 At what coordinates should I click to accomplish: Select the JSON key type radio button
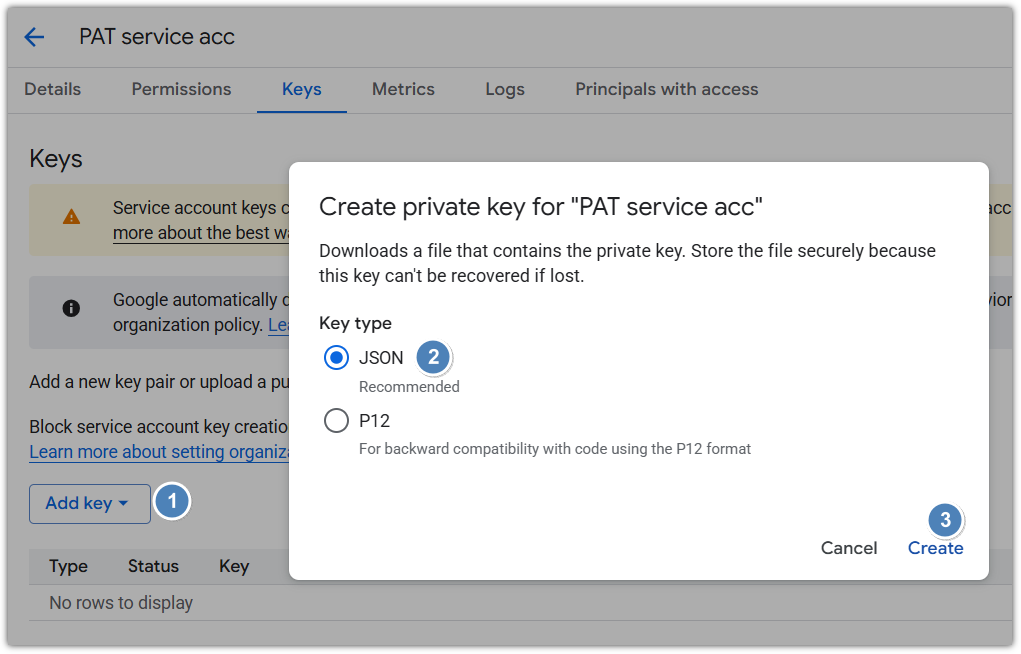[x=337, y=358]
